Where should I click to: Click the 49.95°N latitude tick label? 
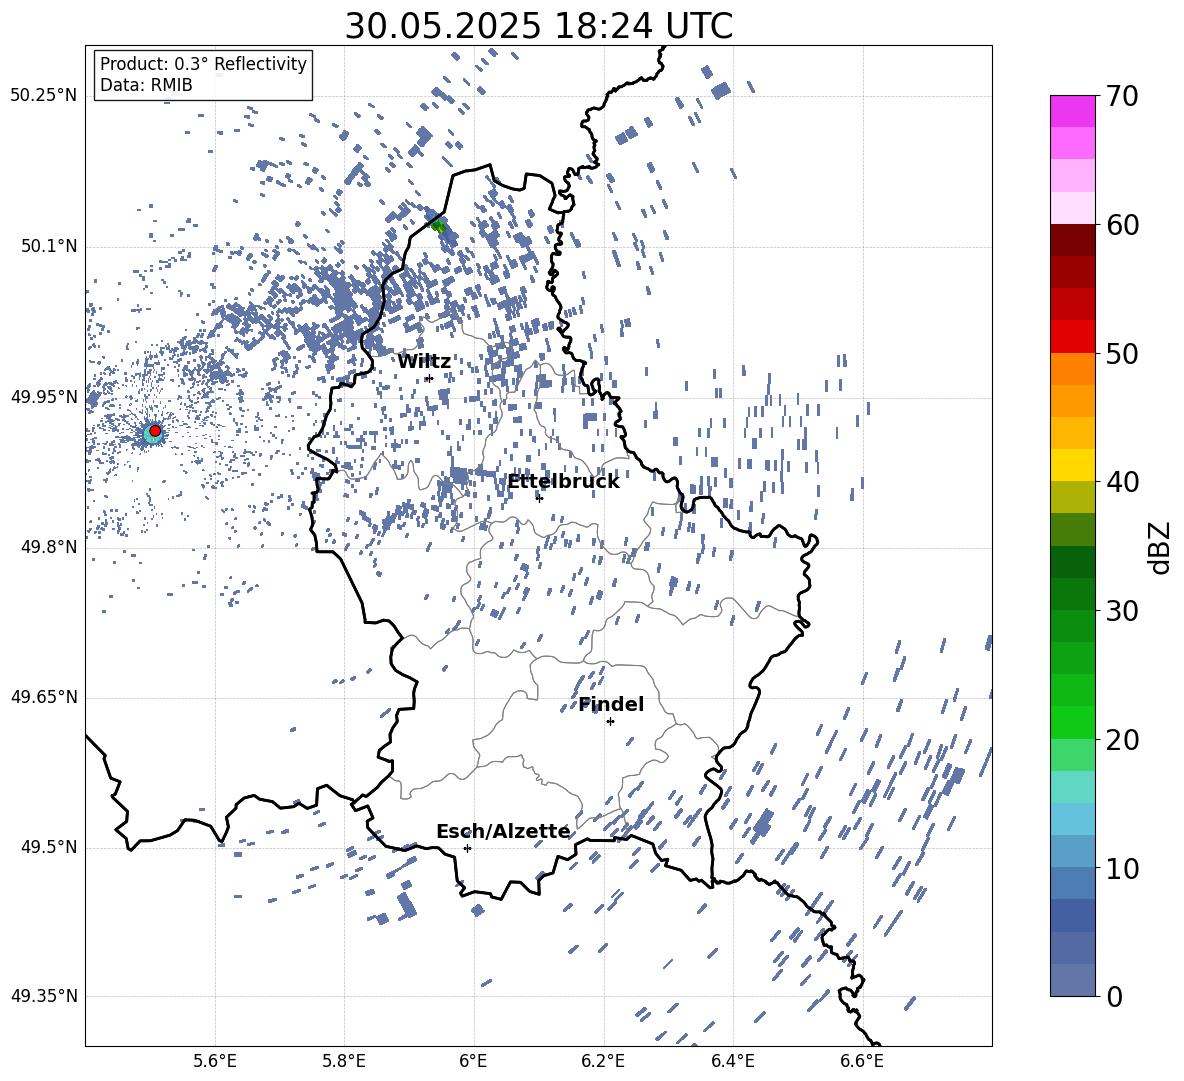(44, 396)
